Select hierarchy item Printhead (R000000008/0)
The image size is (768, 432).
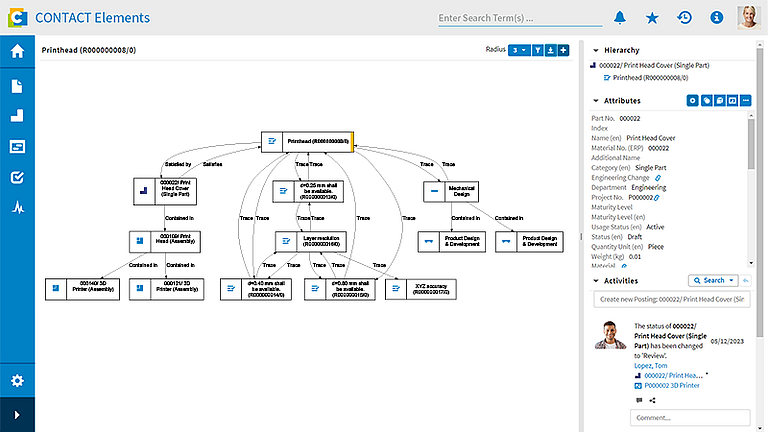click(x=650, y=77)
